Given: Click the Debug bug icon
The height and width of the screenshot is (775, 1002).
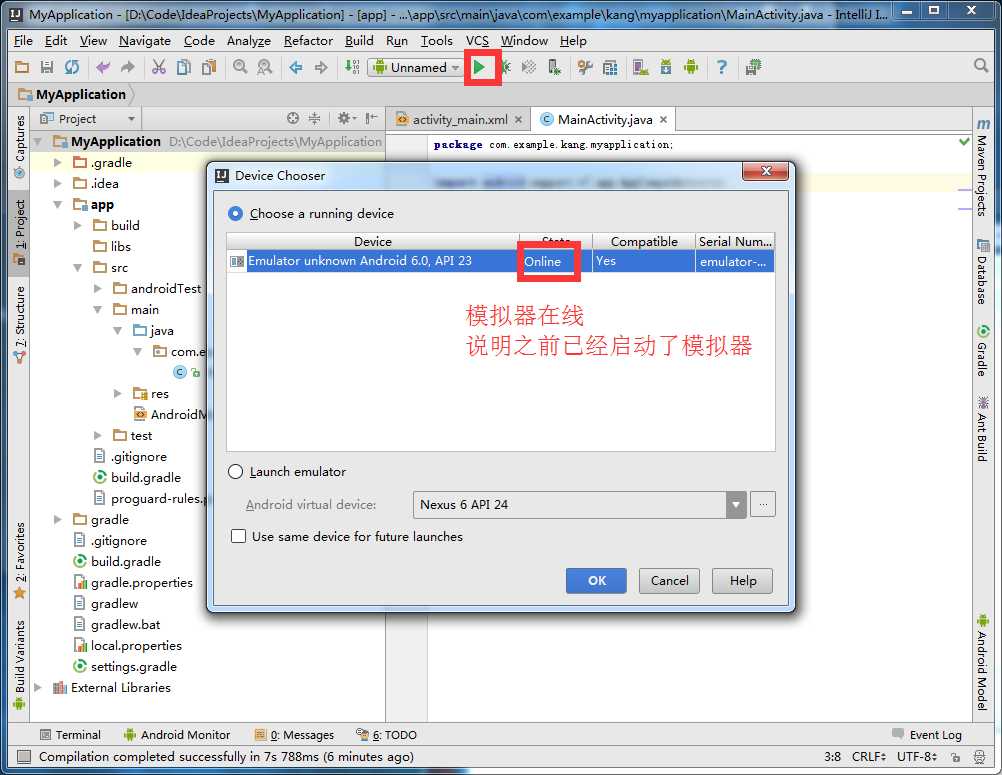Looking at the screenshot, I should pos(505,67).
